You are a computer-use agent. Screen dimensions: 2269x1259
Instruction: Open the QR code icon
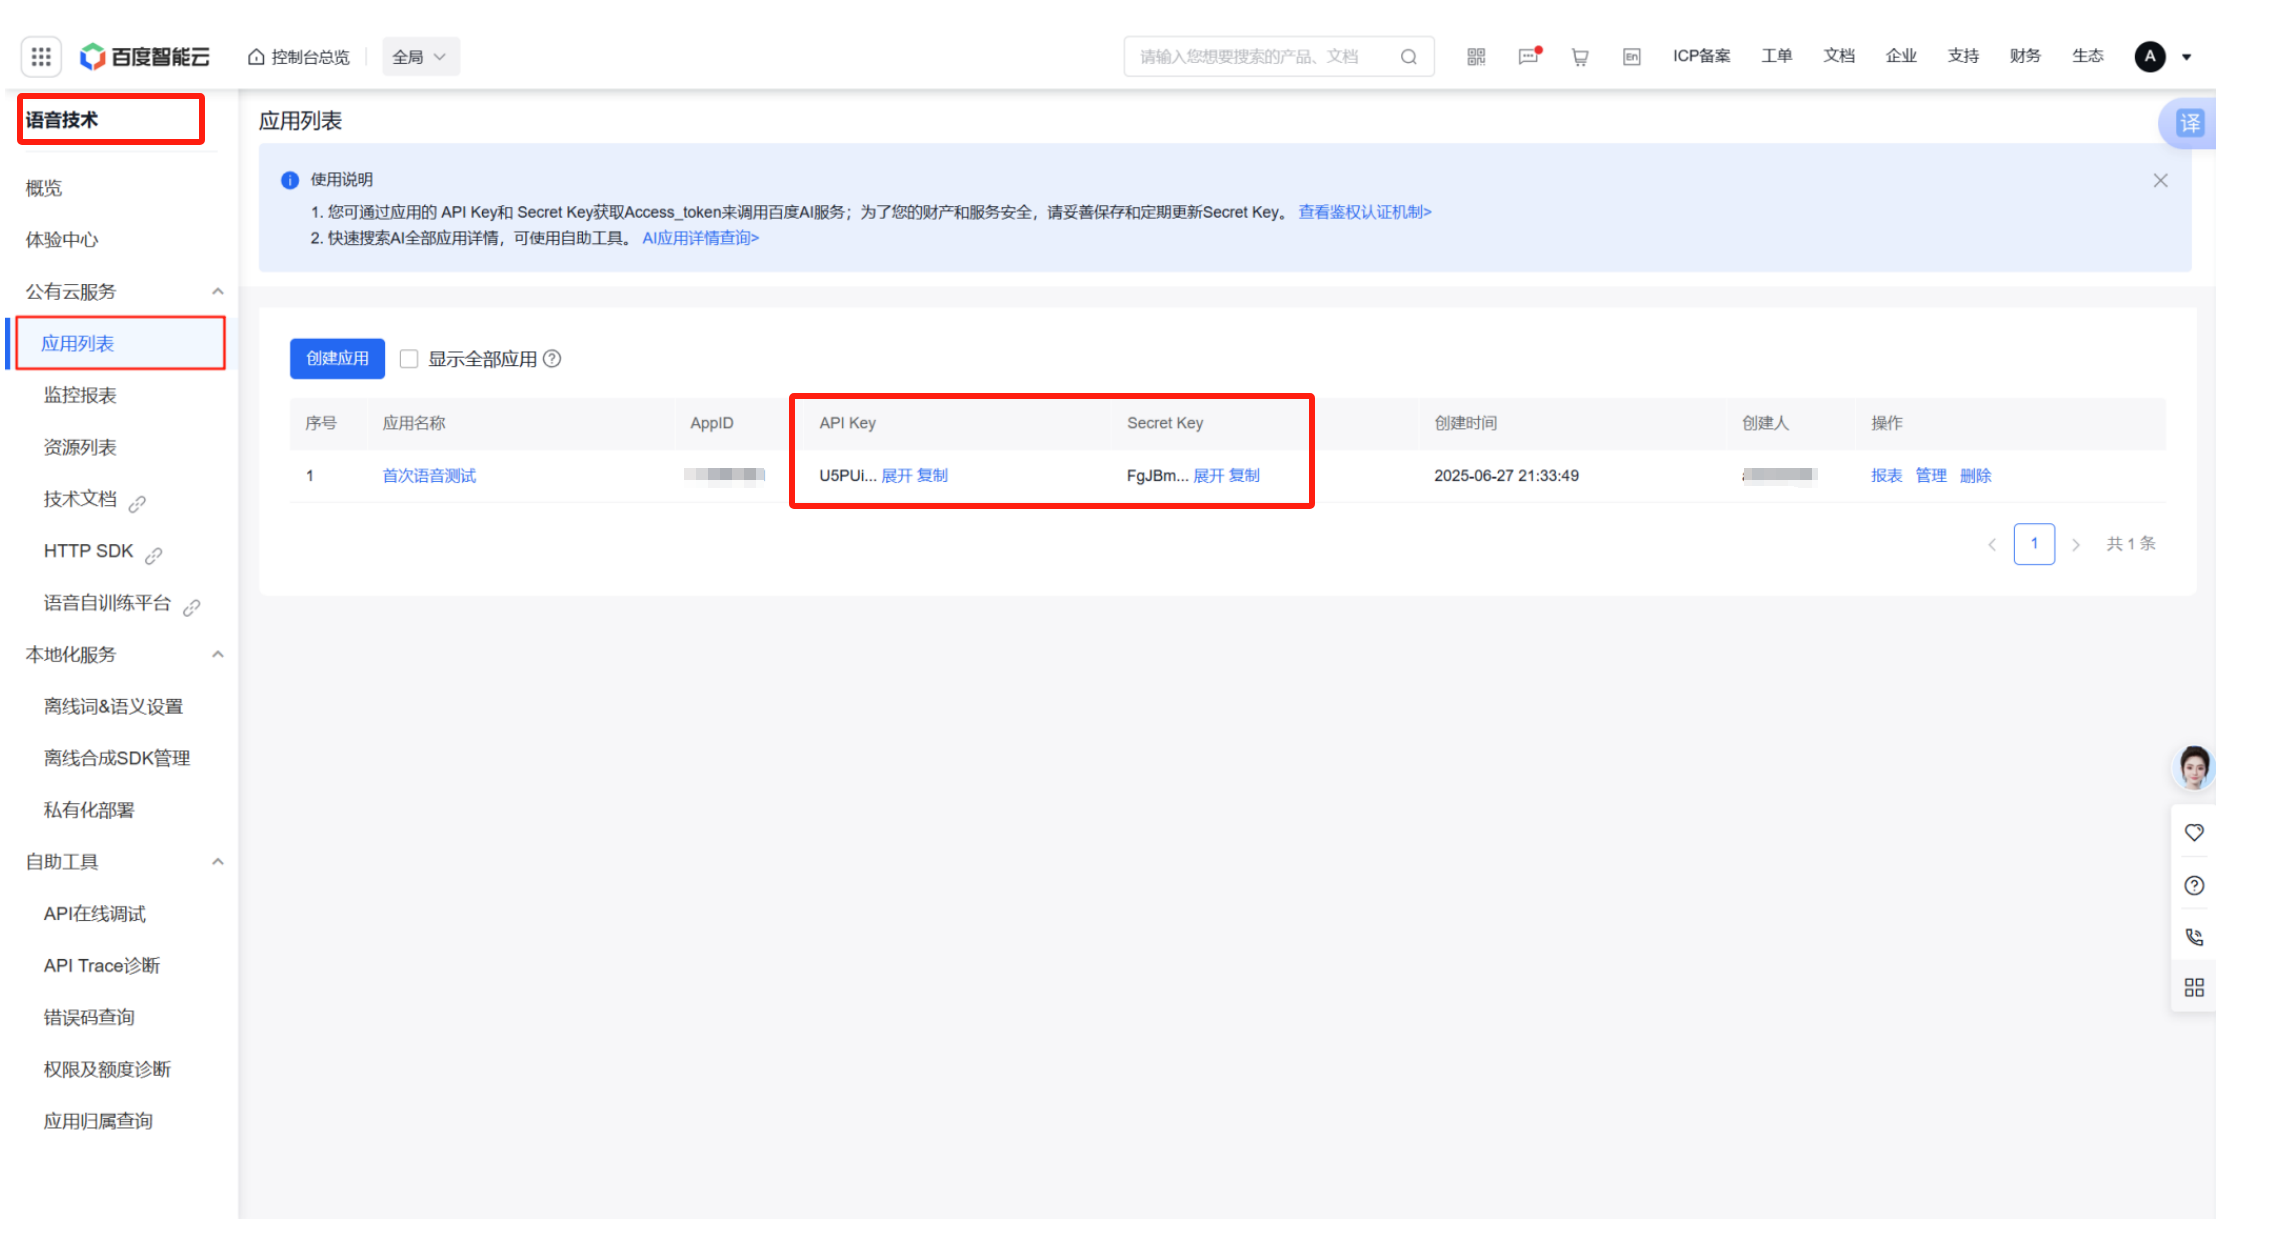[1476, 57]
